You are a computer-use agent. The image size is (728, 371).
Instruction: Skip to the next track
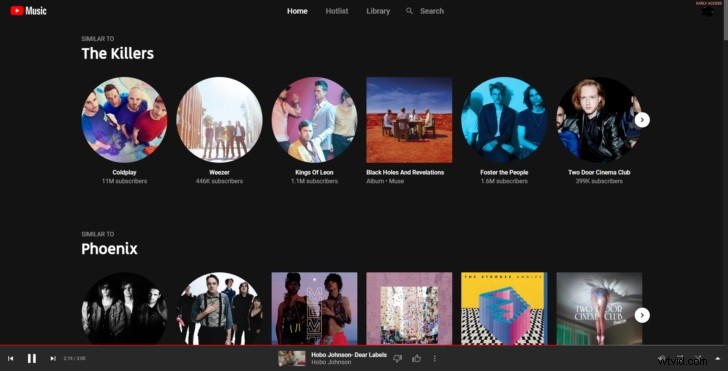pyautogui.click(x=53, y=358)
